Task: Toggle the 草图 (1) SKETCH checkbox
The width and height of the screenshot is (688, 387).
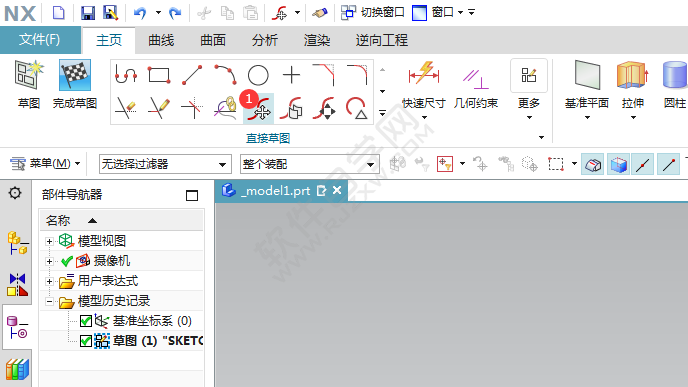Action: [86, 341]
